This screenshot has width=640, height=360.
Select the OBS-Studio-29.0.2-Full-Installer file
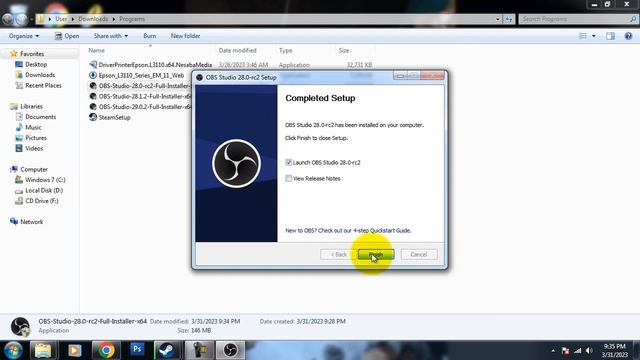(144, 107)
